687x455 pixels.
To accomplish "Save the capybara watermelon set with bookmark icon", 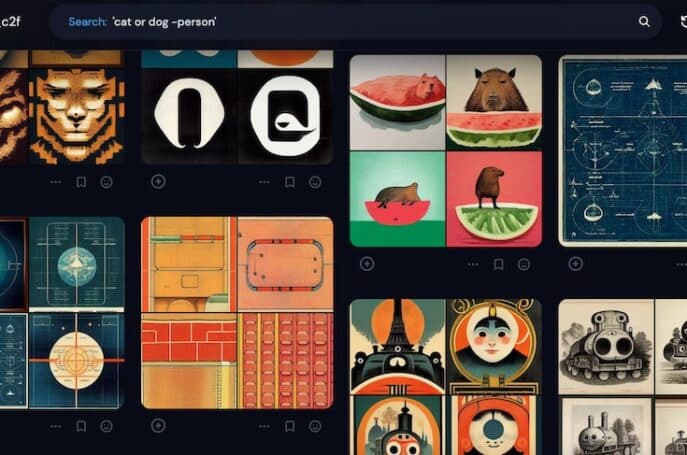I will pyautogui.click(x=498, y=264).
